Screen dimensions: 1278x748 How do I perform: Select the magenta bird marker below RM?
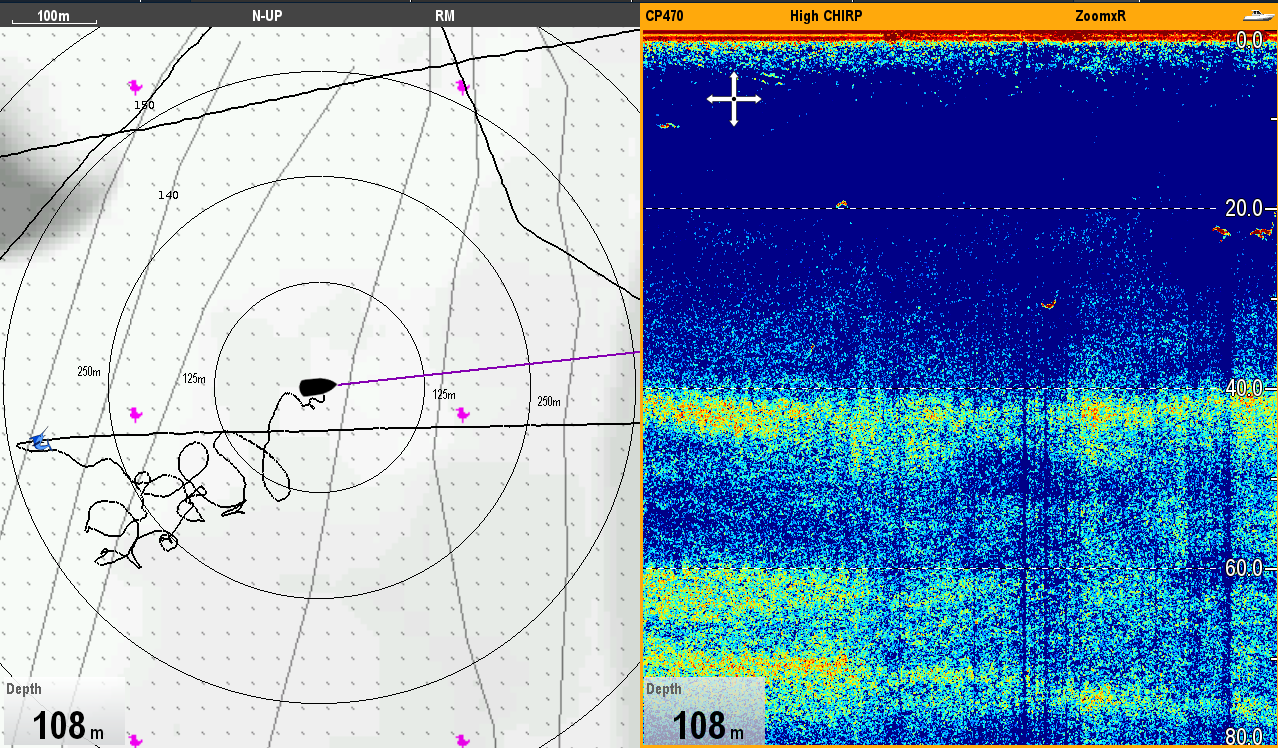tap(461, 87)
